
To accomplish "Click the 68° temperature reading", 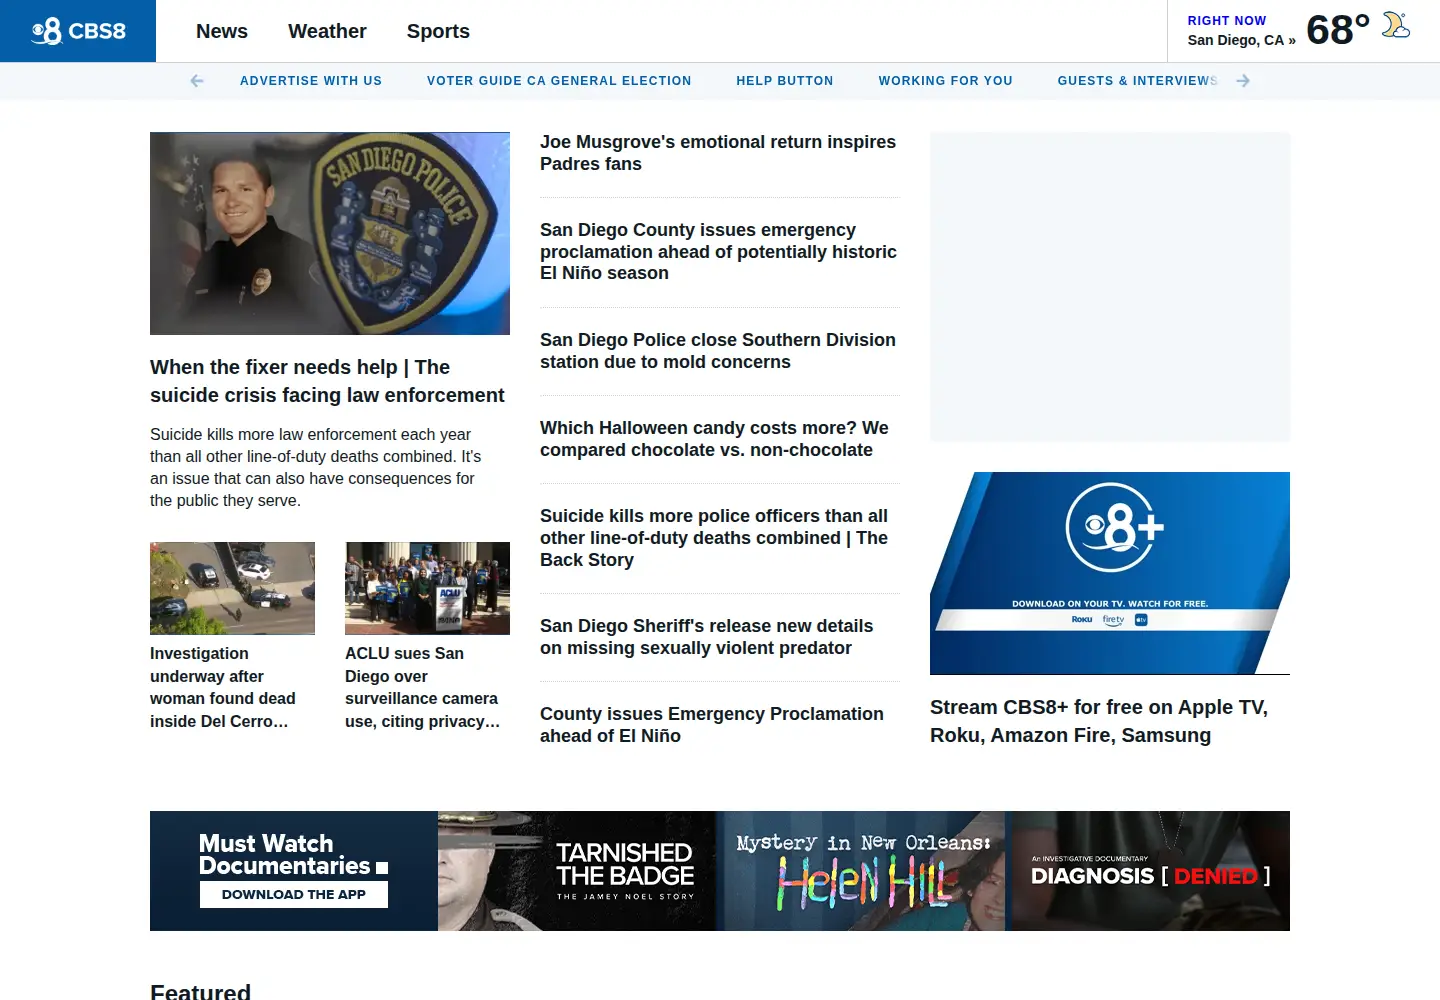I will [x=1338, y=30].
